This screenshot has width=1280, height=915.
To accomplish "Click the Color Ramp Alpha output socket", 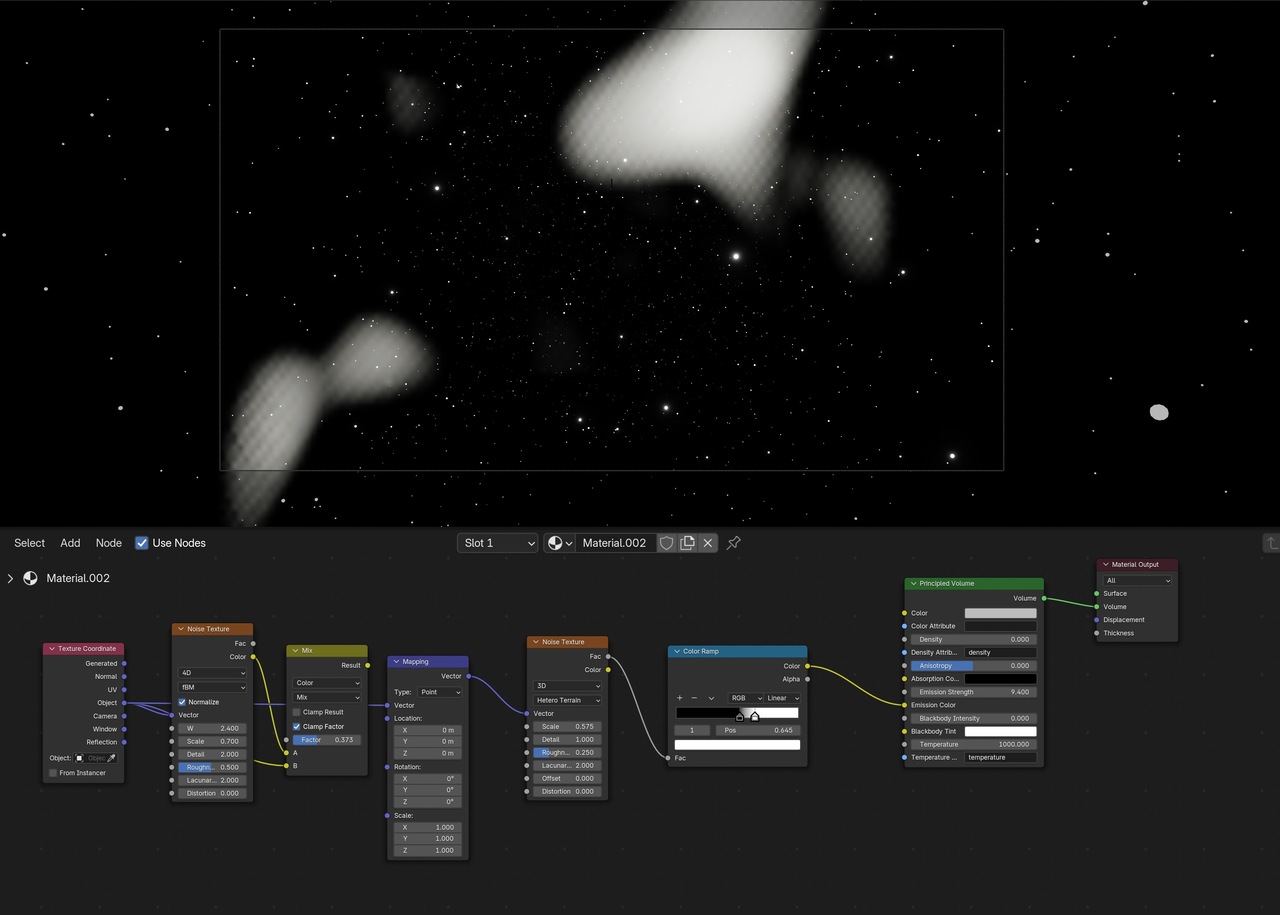I will tap(807, 679).
